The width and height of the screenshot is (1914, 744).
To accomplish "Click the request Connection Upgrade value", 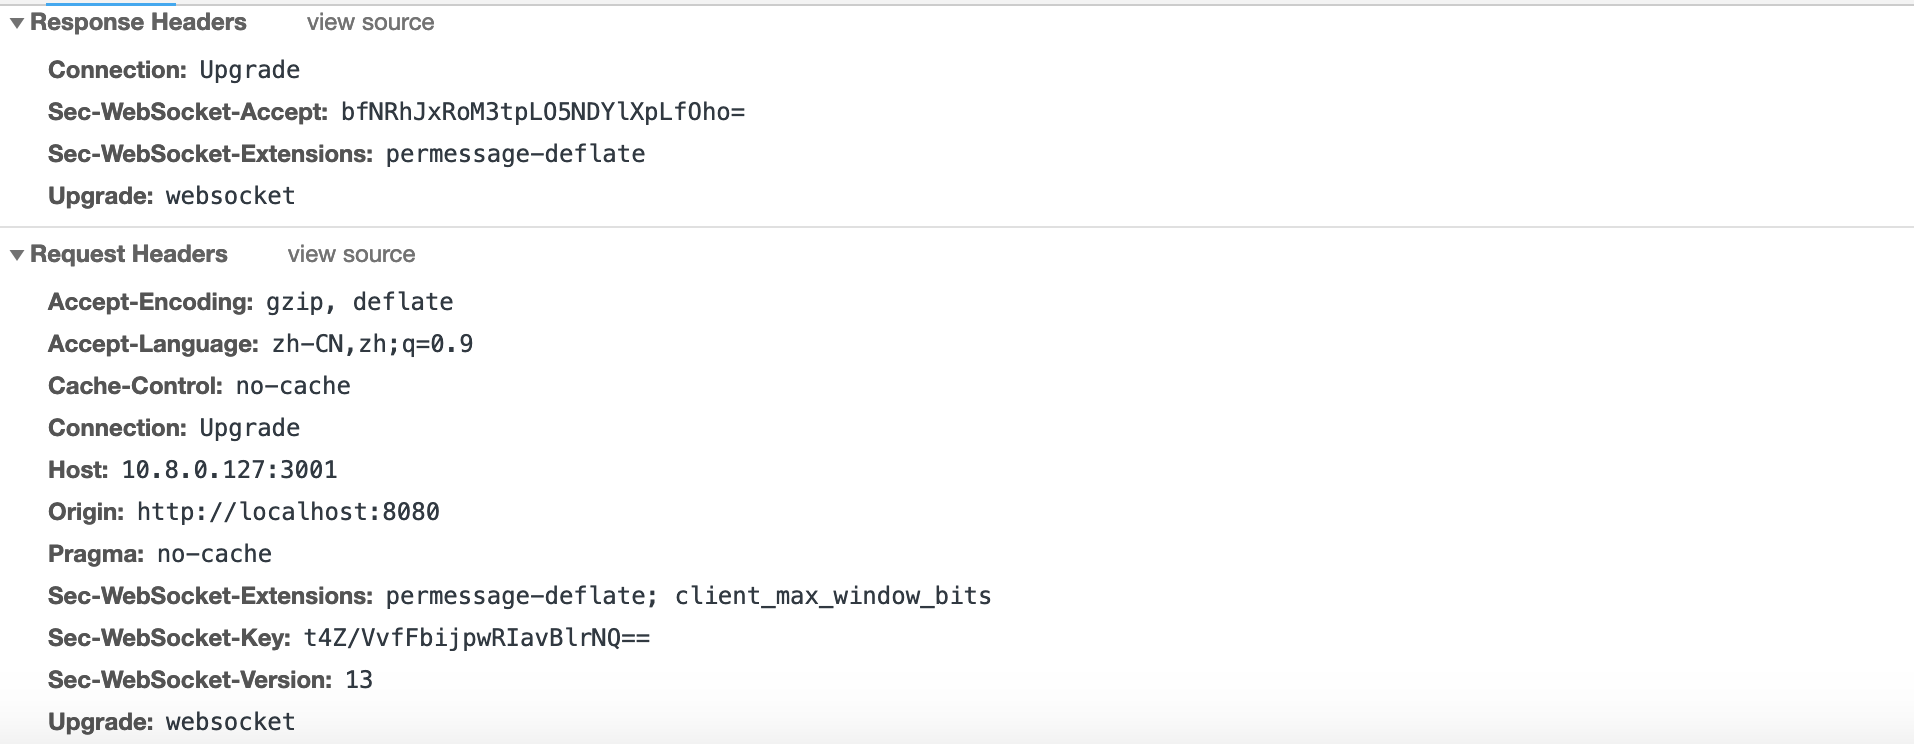I will coord(250,428).
